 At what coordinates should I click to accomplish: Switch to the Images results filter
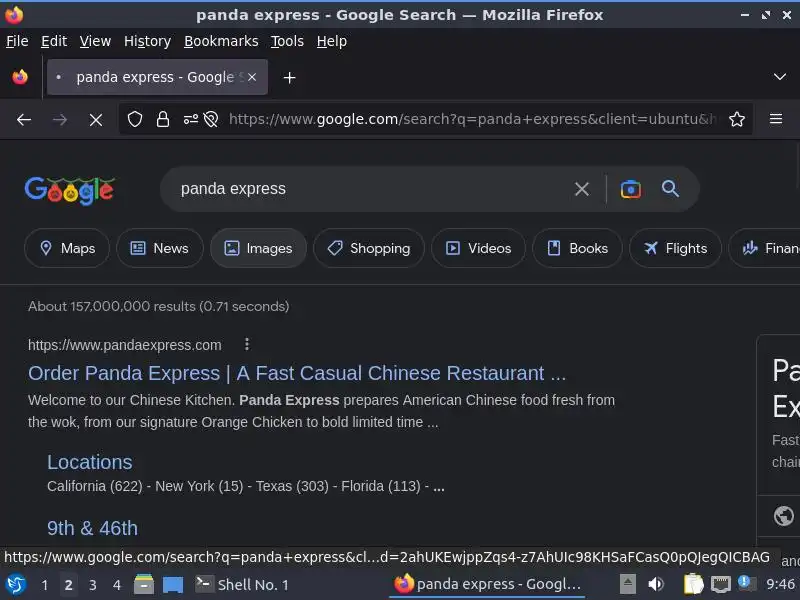pos(259,248)
